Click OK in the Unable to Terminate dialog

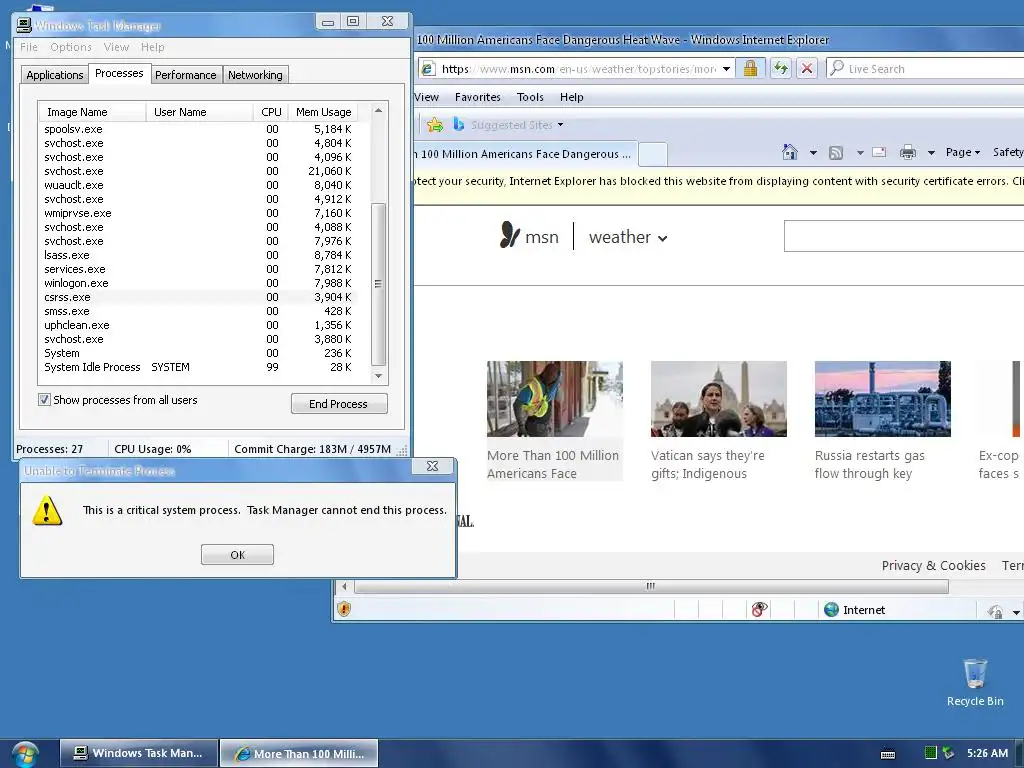pos(237,554)
